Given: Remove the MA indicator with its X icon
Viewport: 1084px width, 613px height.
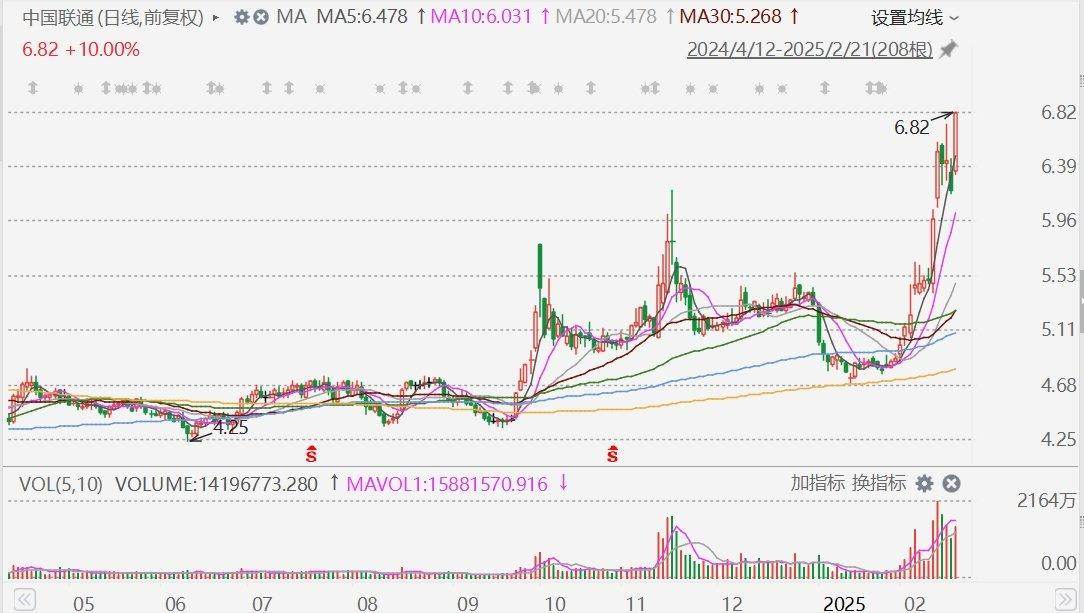Looking at the screenshot, I should 261,17.
